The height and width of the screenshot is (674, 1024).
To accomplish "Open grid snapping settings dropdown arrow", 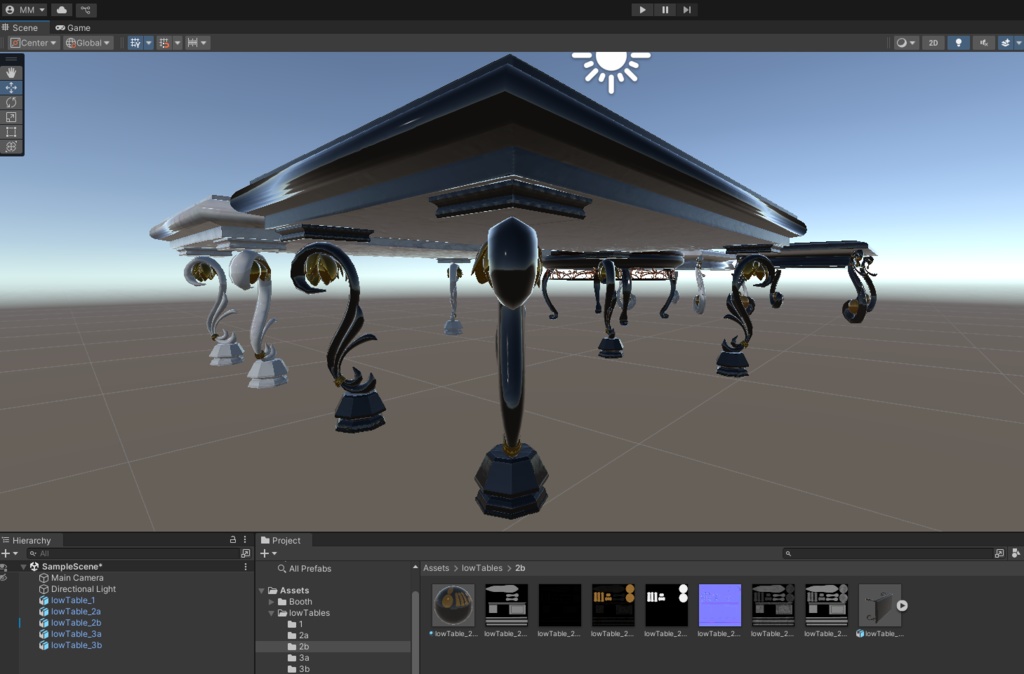I will [177, 43].
